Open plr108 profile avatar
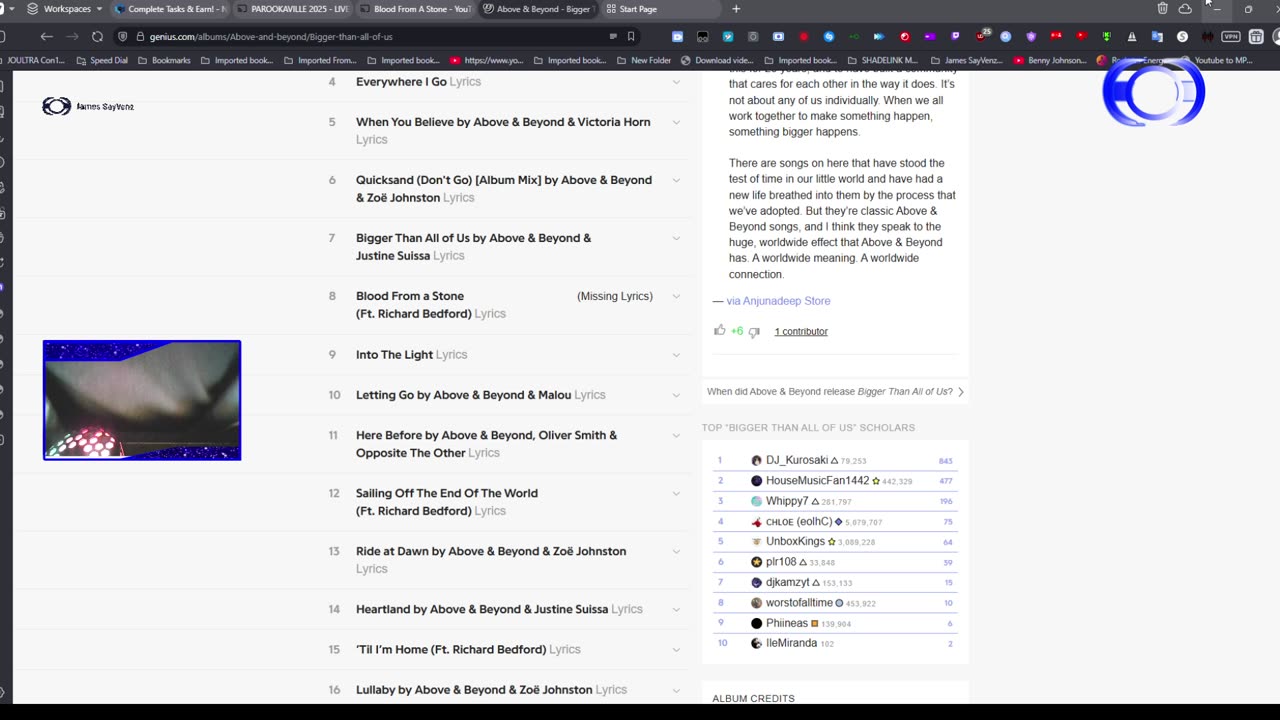Image resolution: width=1280 pixels, height=720 pixels. pyautogui.click(x=756, y=562)
